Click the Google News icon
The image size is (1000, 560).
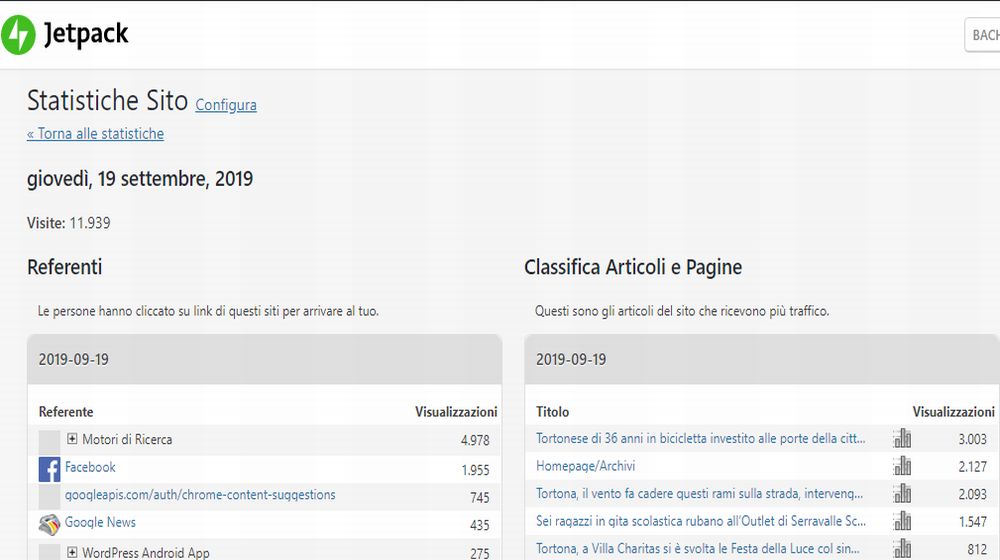click(49, 523)
